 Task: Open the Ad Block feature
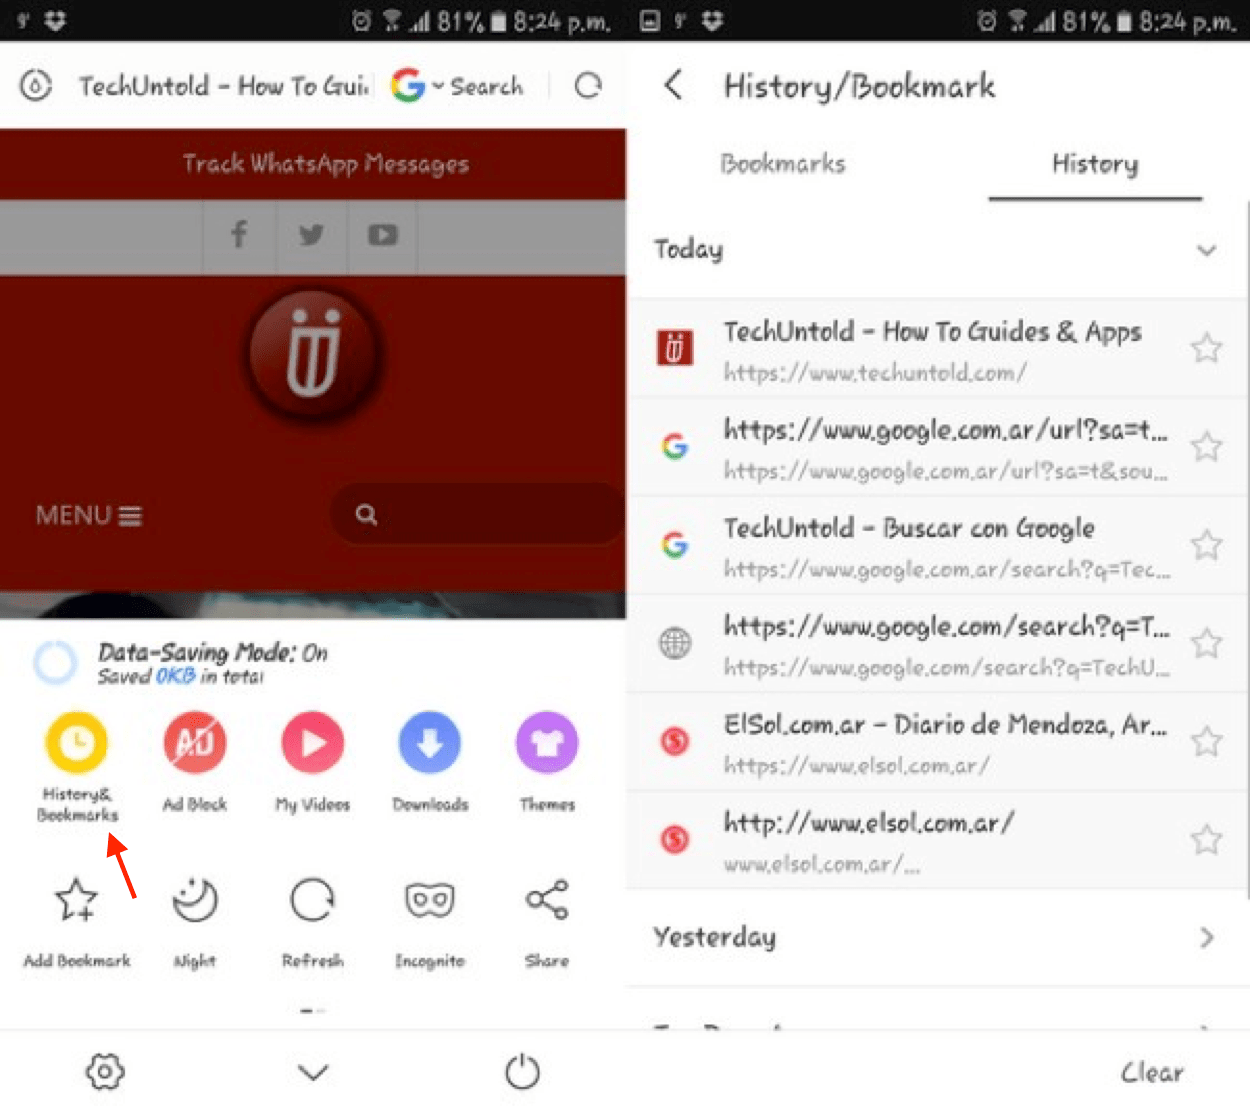tap(194, 742)
